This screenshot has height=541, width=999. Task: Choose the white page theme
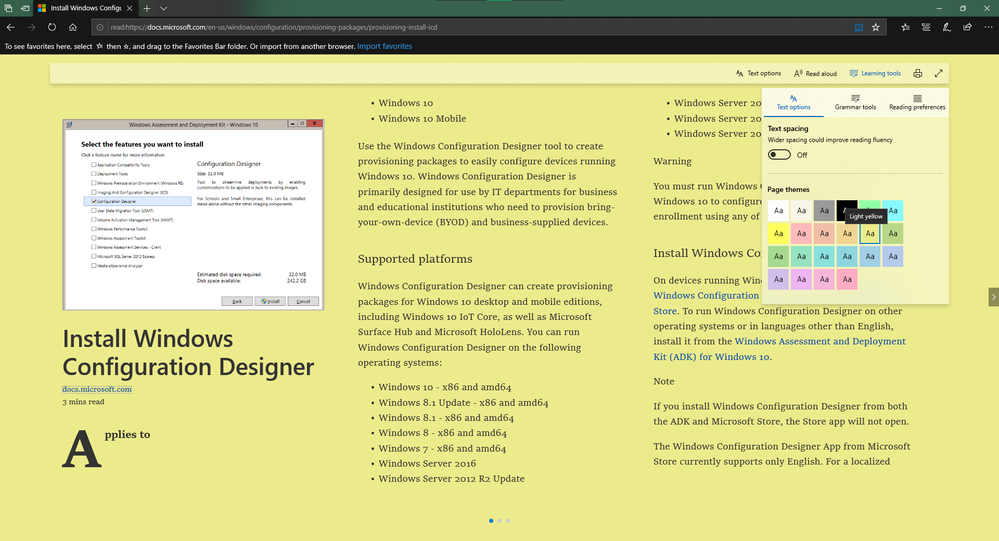(x=778, y=210)
